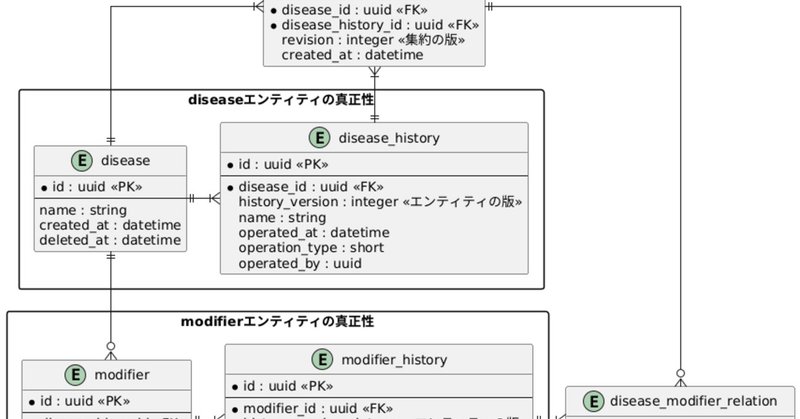Click deleted_at : datetime in the disease entity
800x419 pixels.
click(110, 240)
